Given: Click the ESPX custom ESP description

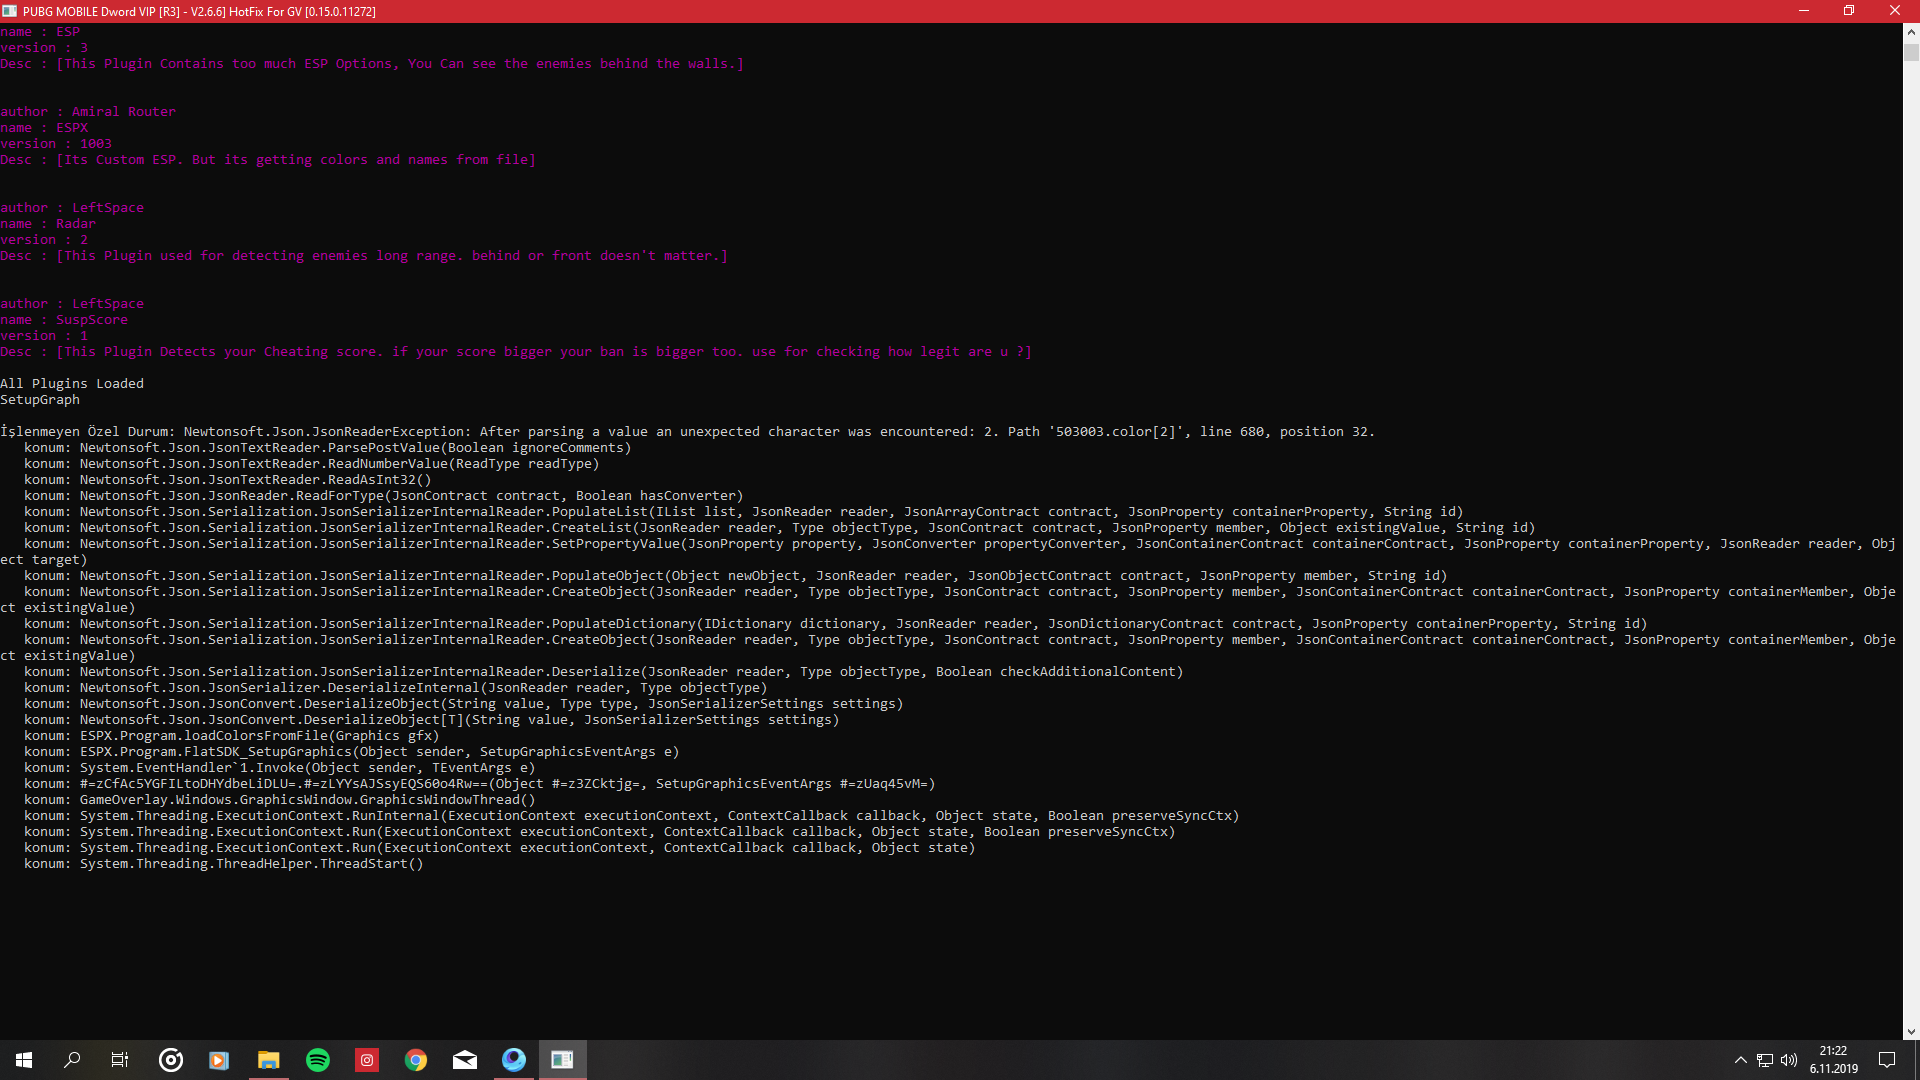Looking at the screenshot, I should [268, 160].
